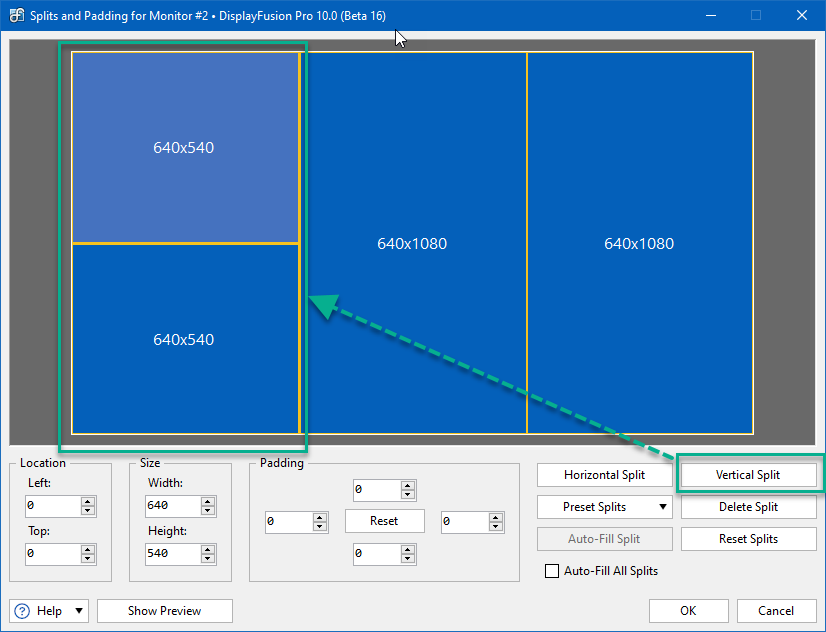Click the DisplayFusion app icon in title bar
The width and height of the screenshot is (826, 632).
coord(16,15)
